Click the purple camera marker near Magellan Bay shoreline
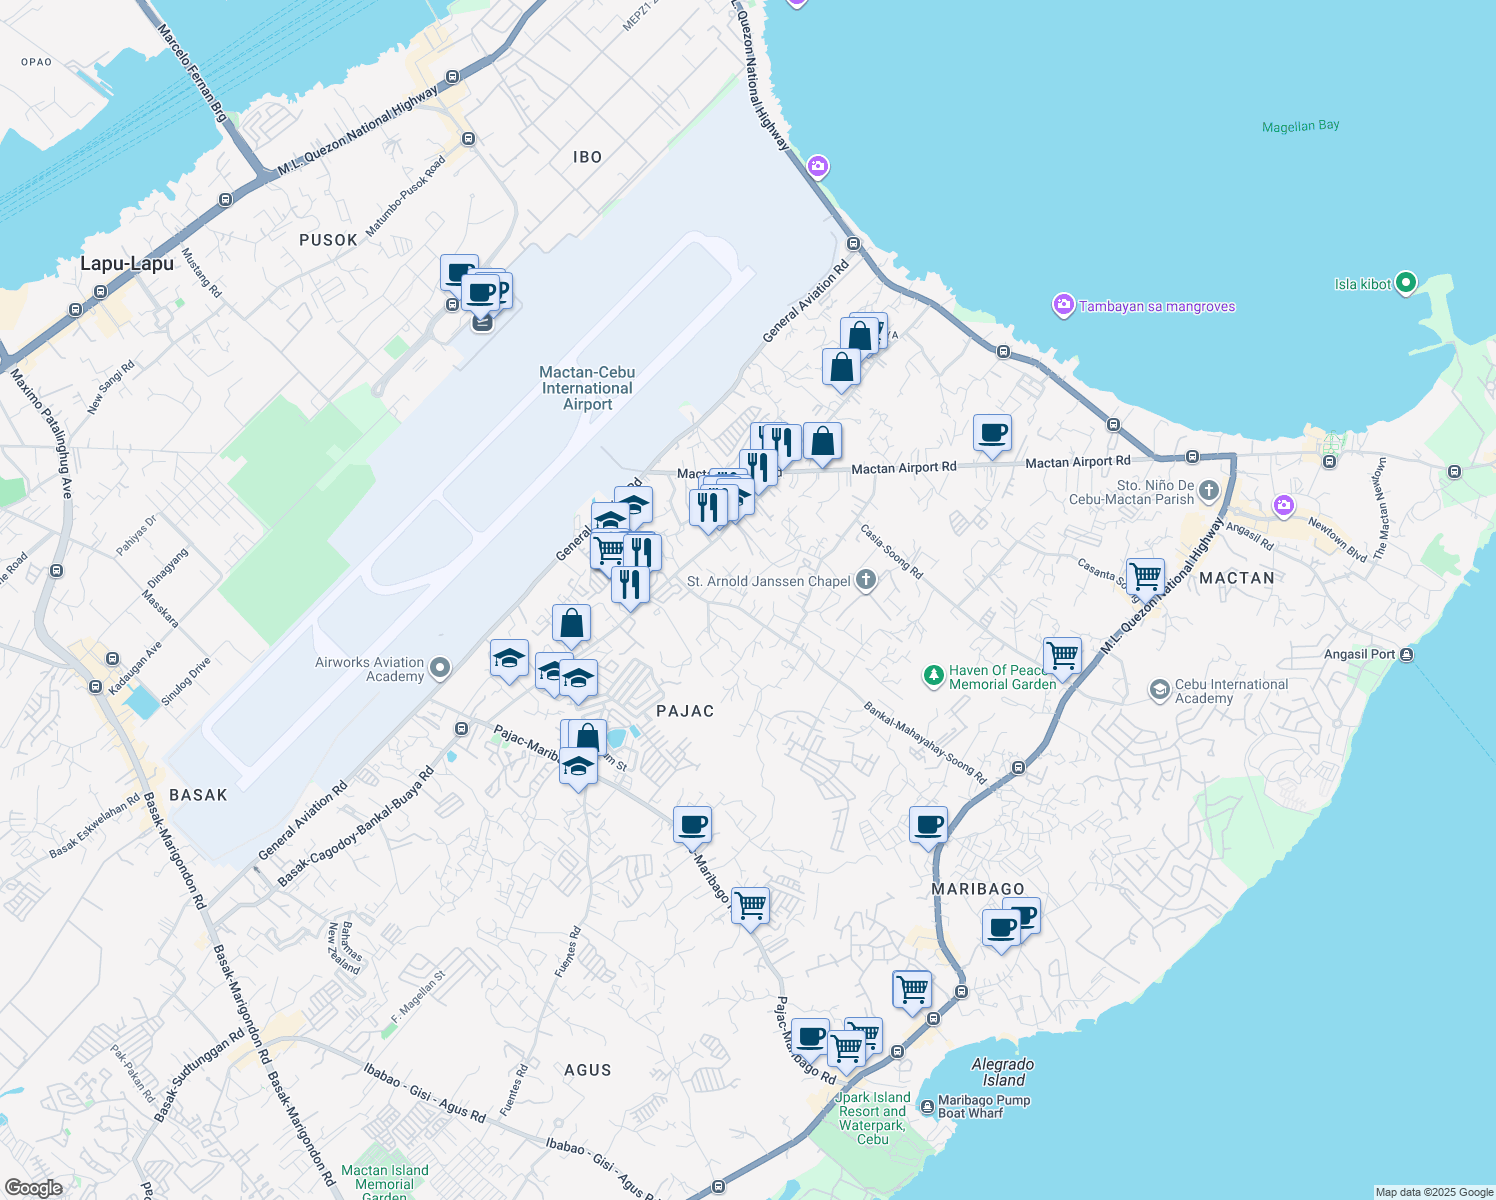 click(x=816, y=166)
